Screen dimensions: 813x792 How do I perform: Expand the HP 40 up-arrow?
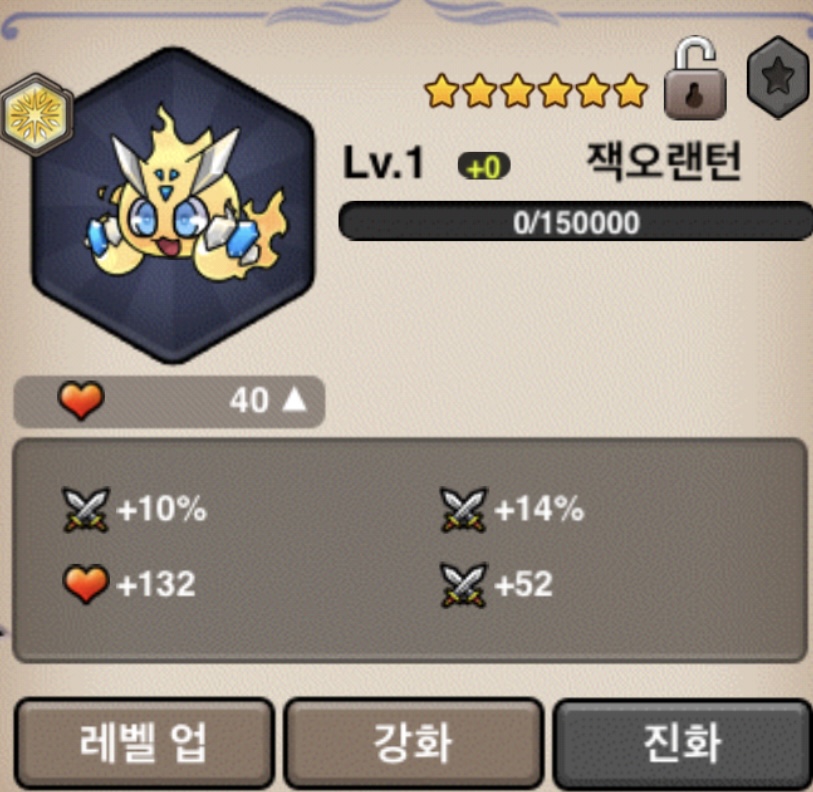(x=294, y=400)
